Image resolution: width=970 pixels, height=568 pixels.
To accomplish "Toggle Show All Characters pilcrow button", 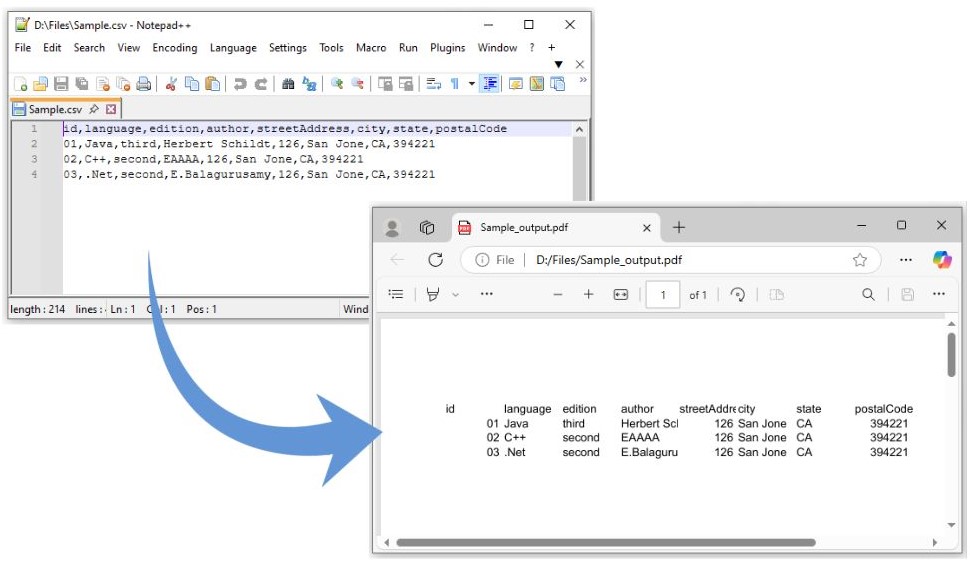I will pyautogui.click(x=455, y=84).
